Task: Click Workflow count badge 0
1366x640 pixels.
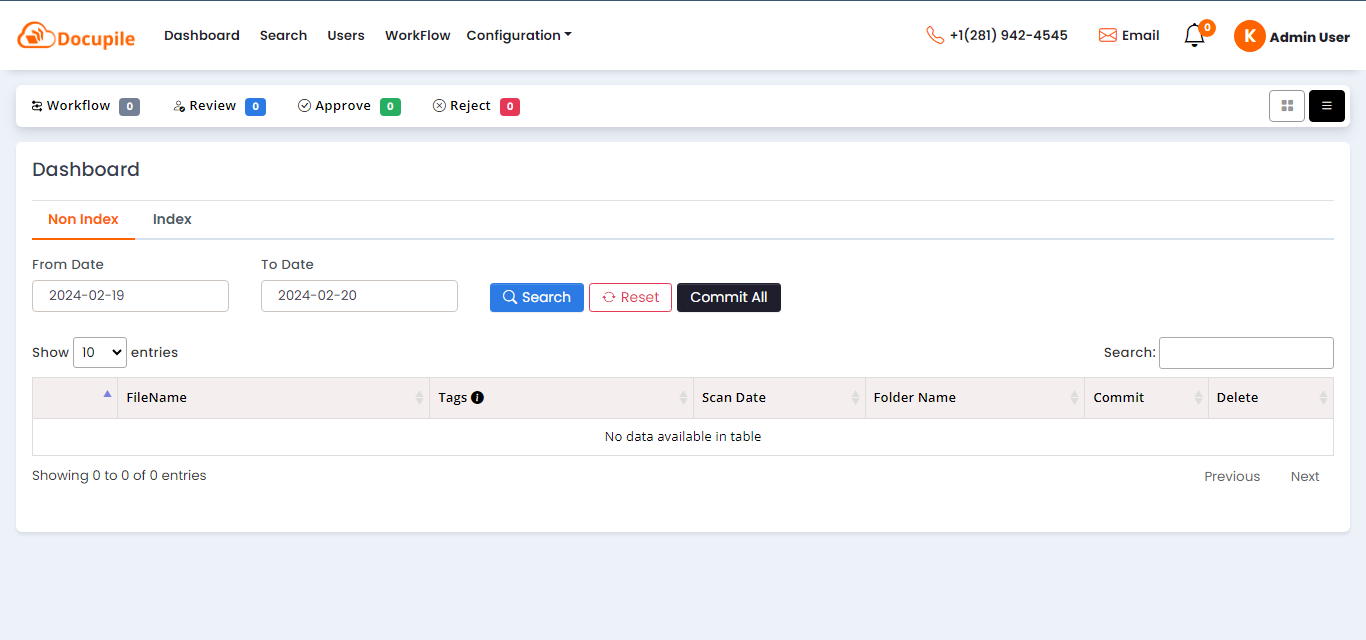Action: [x=130, y=107]
